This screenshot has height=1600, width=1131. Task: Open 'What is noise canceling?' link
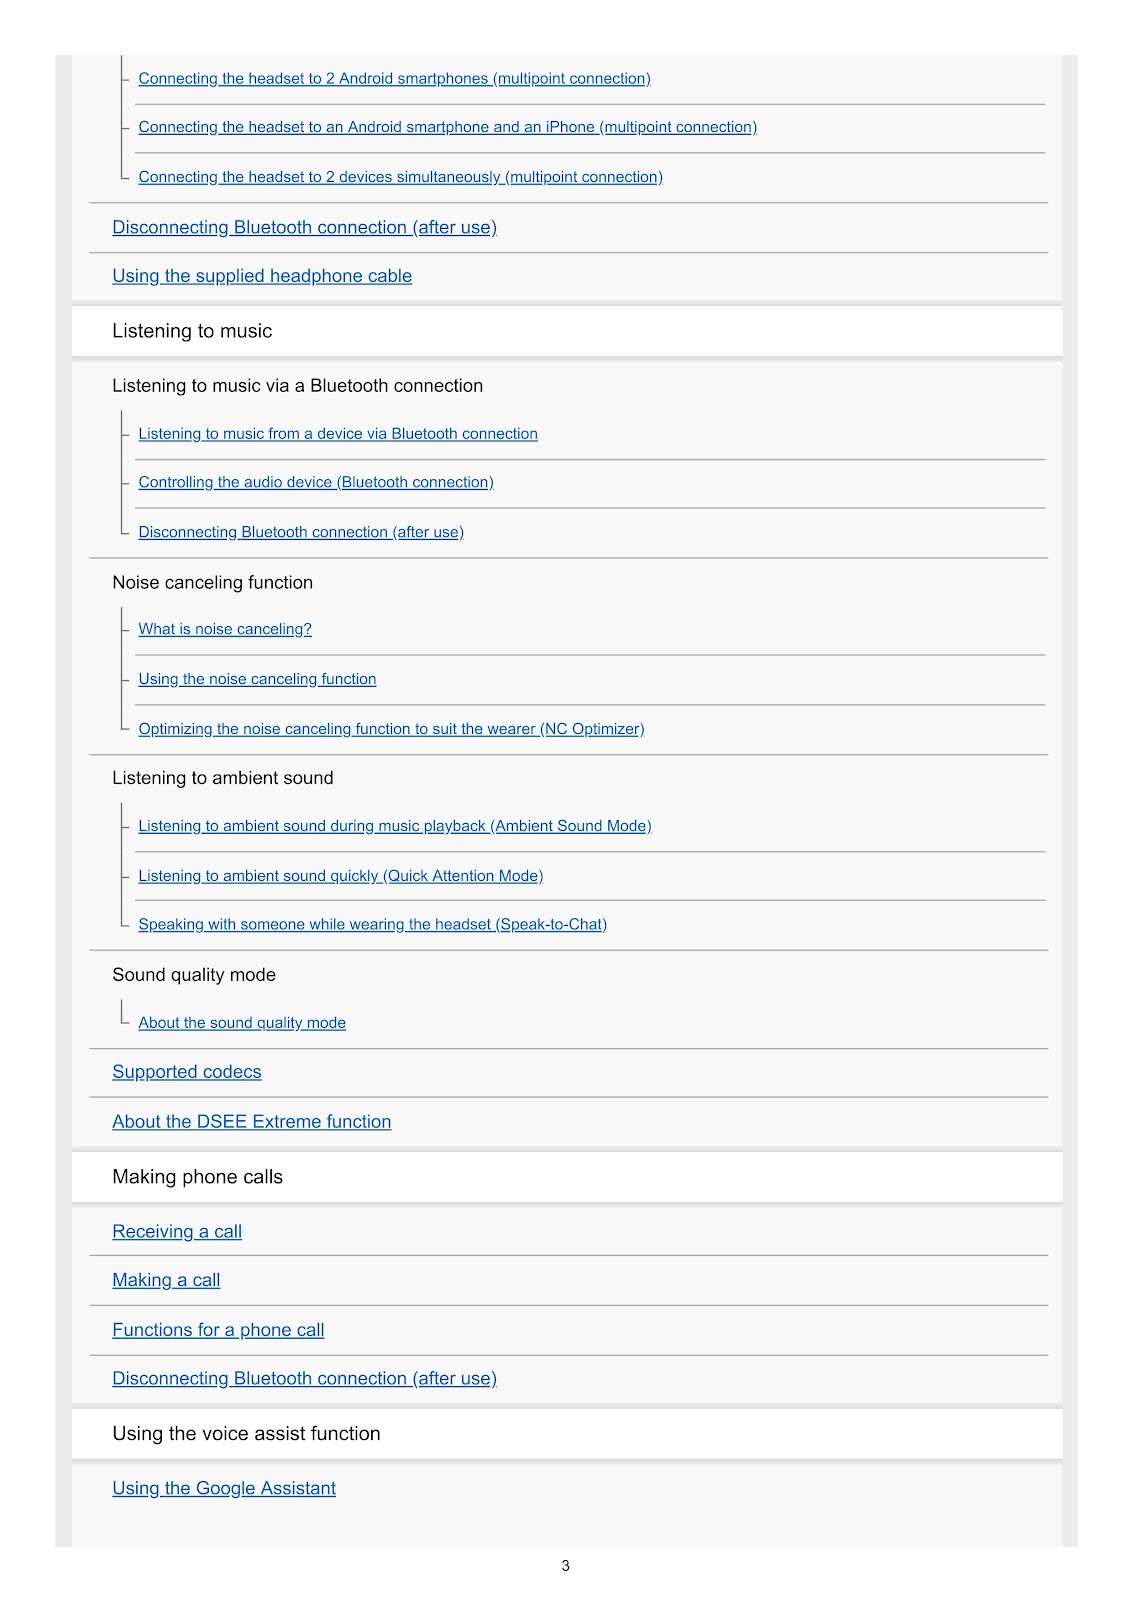tap(225, 629)
